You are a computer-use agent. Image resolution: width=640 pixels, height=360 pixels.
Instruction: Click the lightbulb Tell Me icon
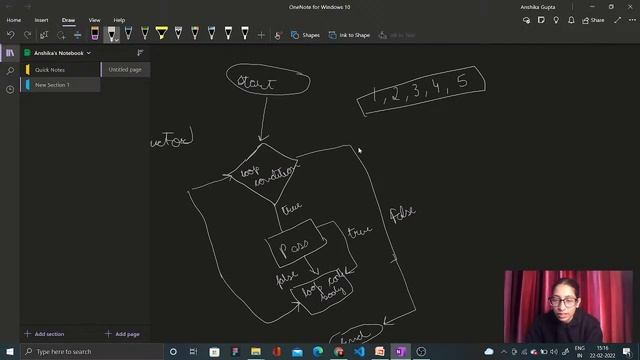pos(556,20)
